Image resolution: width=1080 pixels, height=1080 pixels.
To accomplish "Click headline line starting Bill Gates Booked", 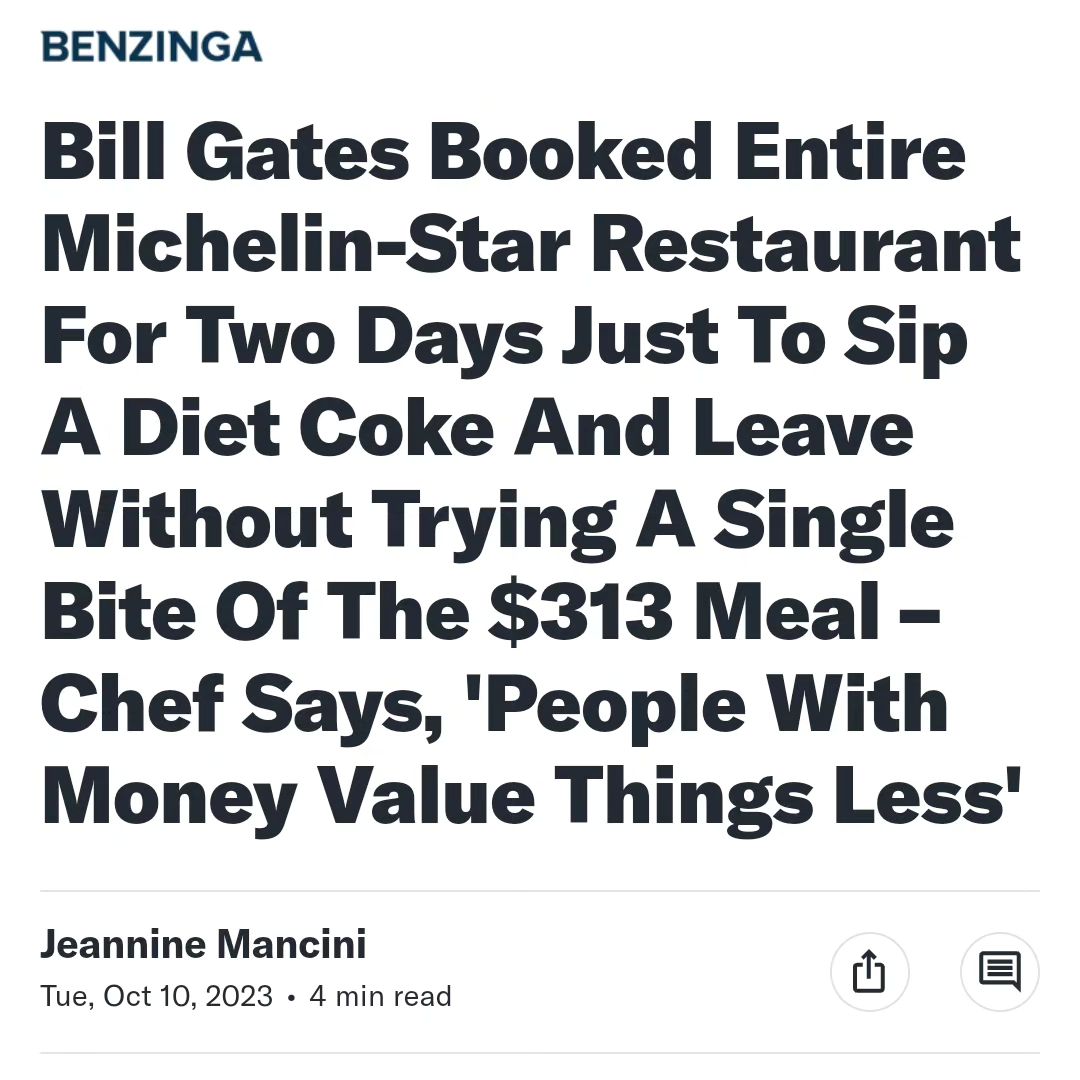I will coord(503,152).
